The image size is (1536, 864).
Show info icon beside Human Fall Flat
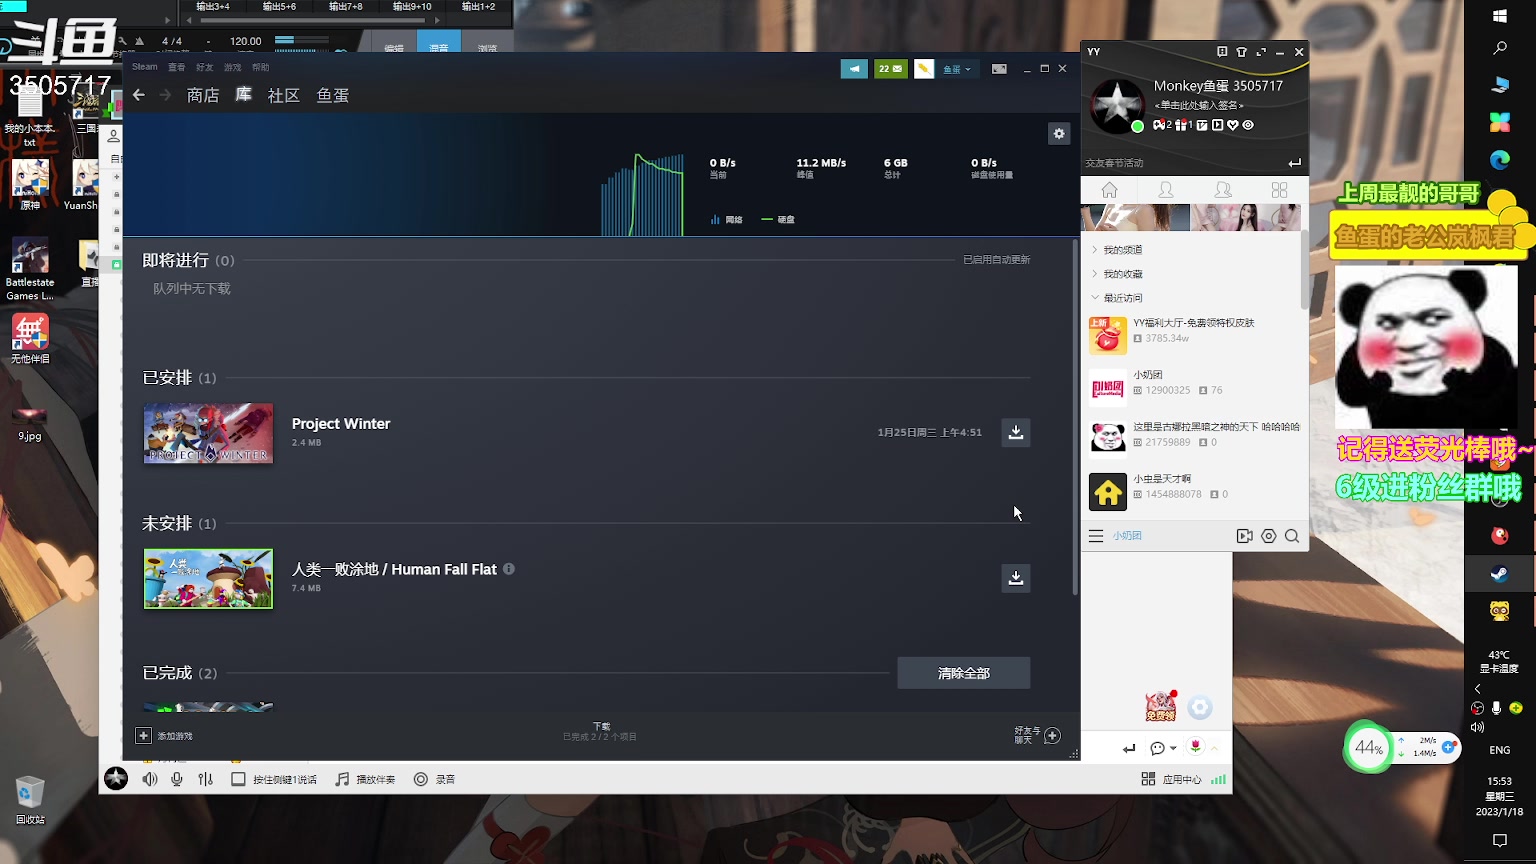click(509, 569)
